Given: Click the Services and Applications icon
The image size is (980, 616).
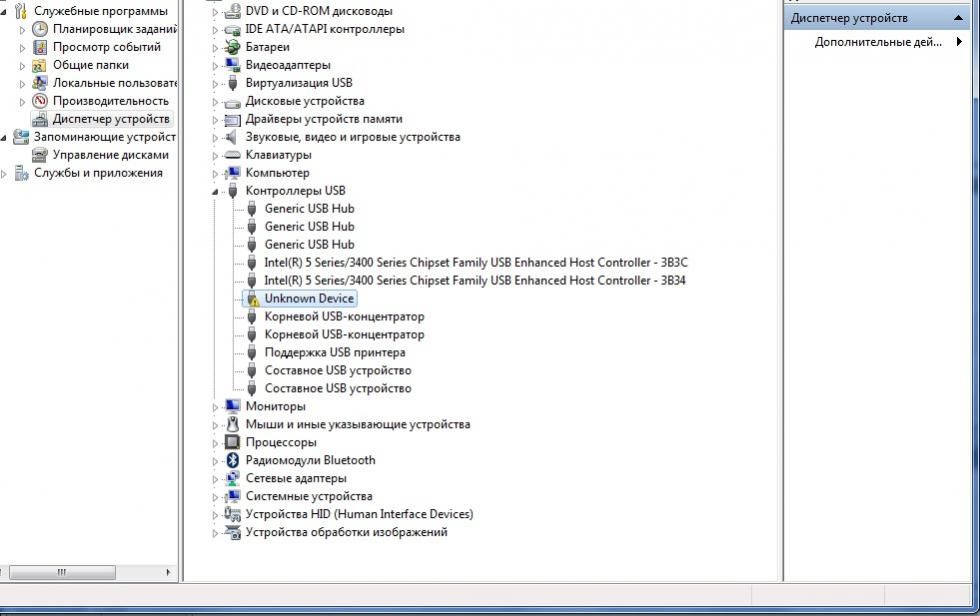Looking at the screenshot, I should pyautogui.click(x=21, y=173).
